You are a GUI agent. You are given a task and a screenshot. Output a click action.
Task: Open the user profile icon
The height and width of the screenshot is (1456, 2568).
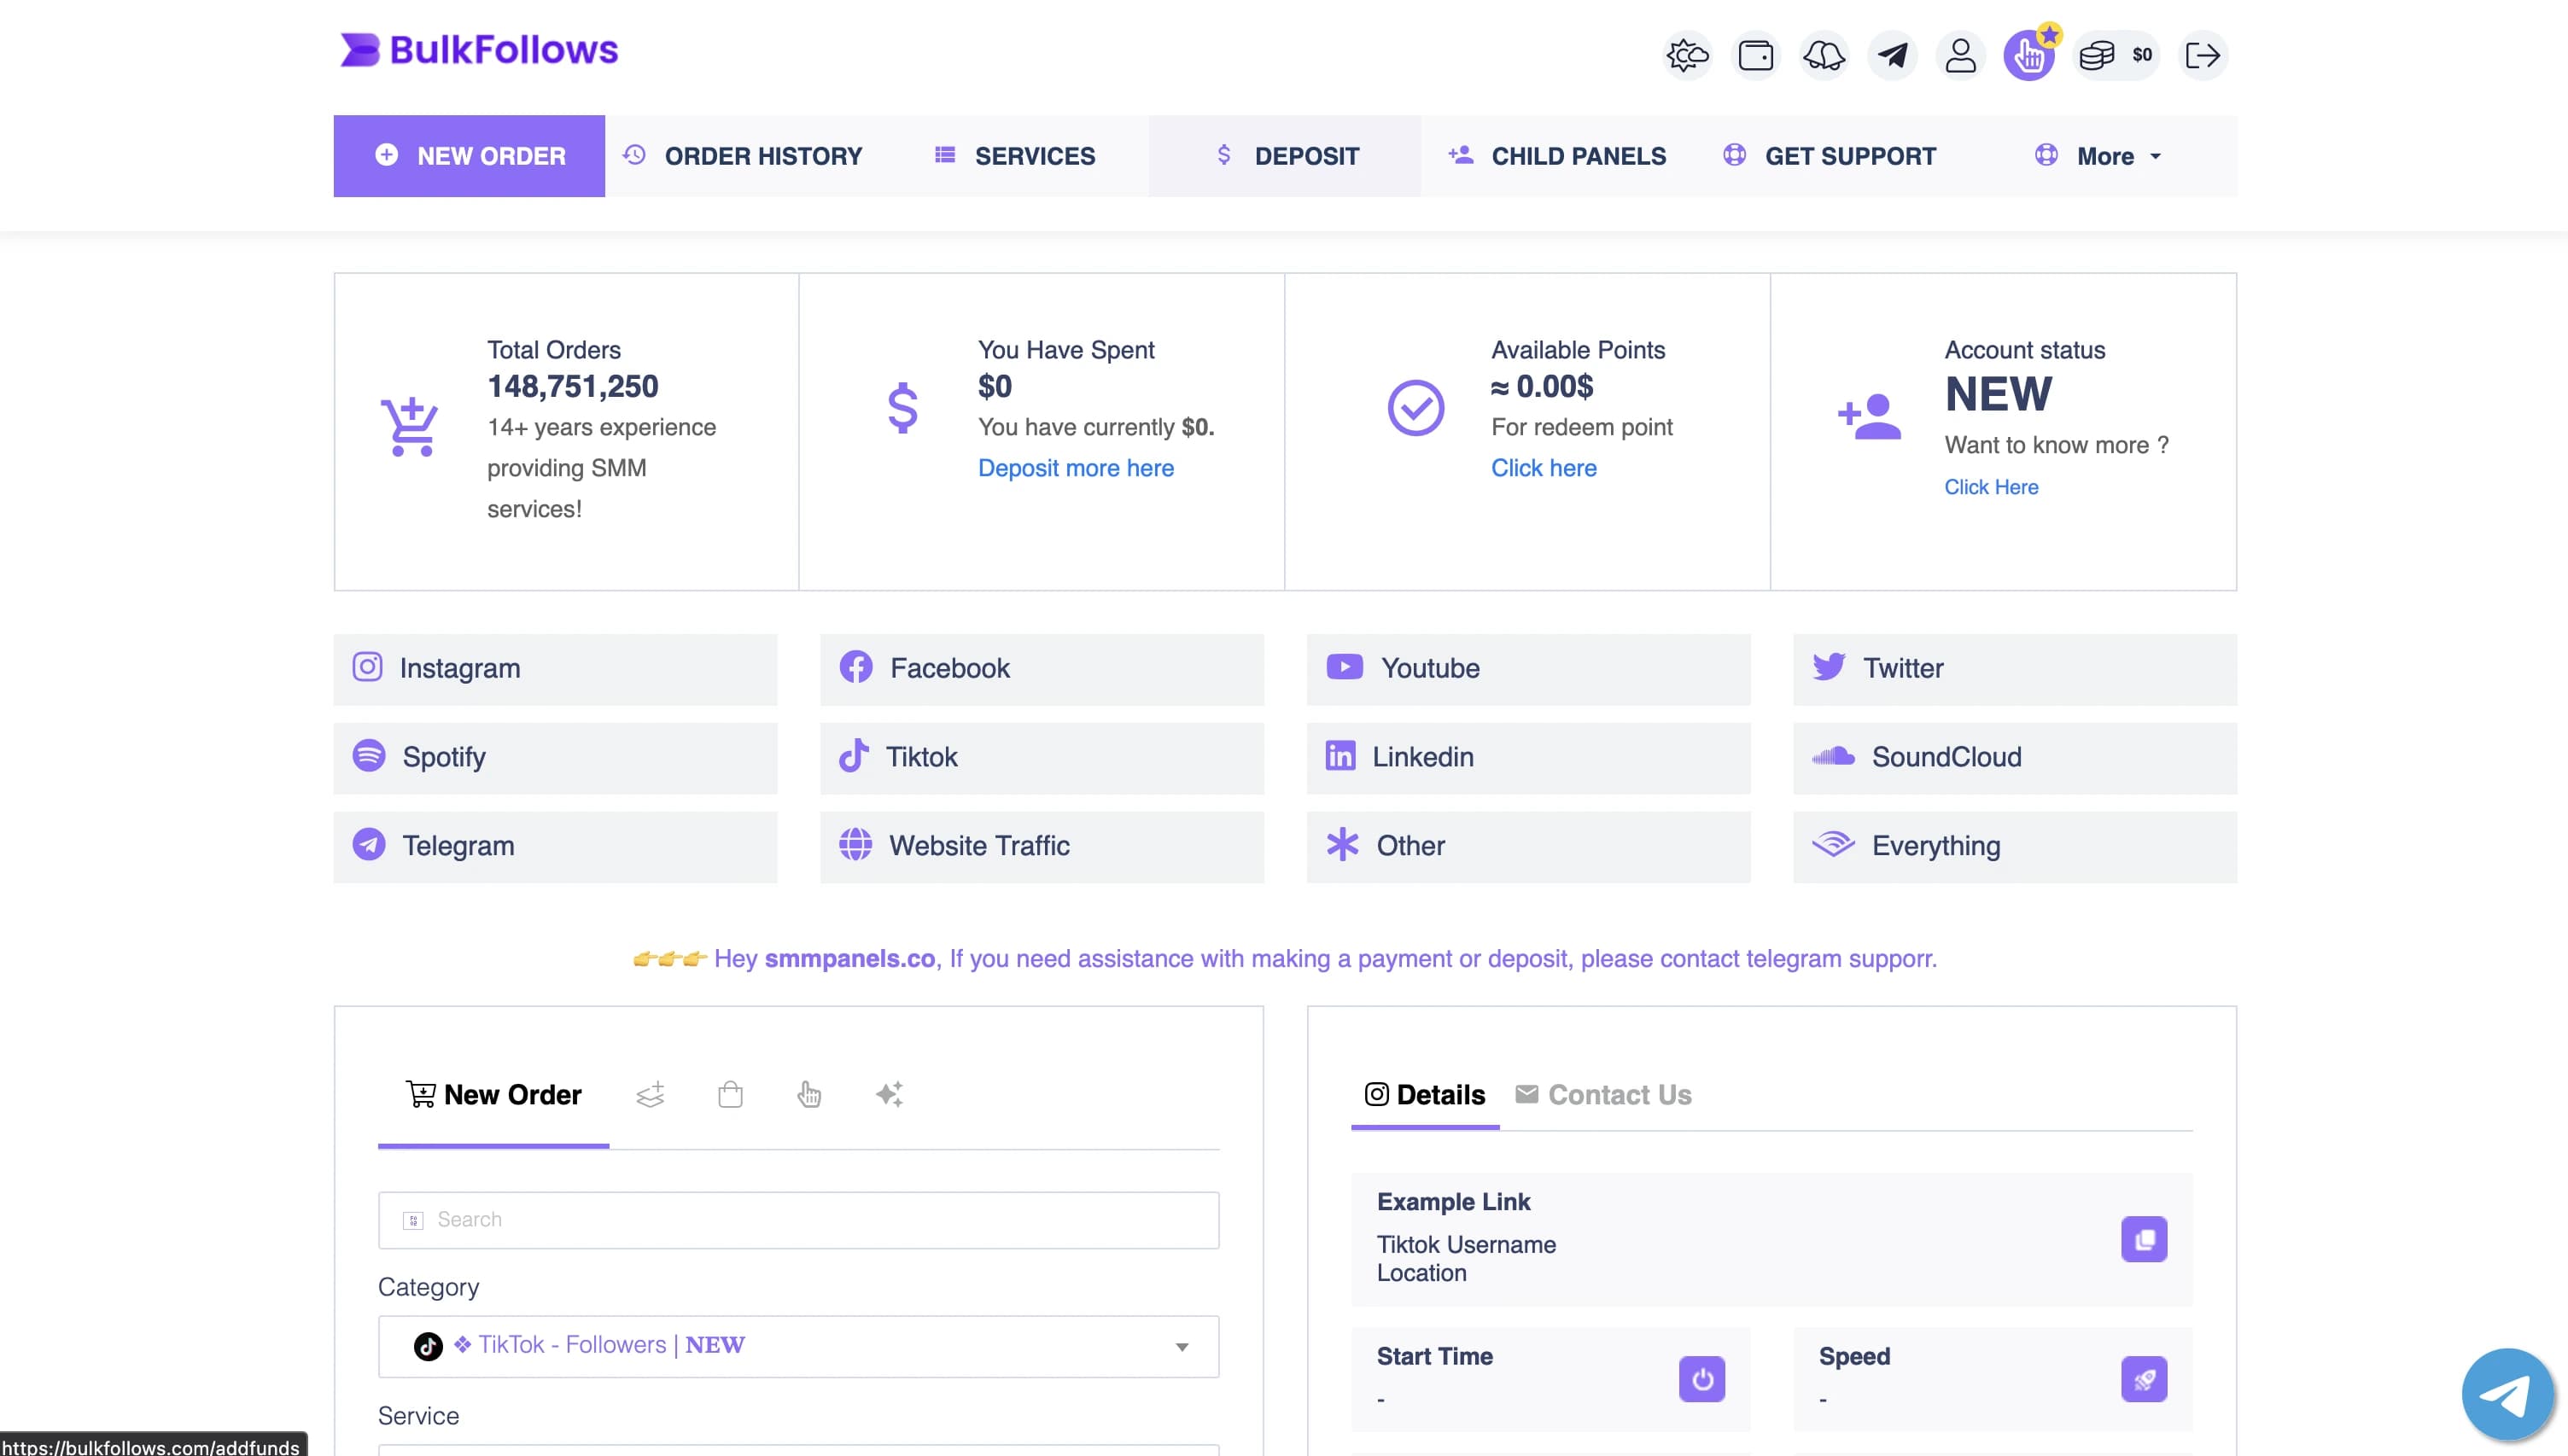click(x=1960, y=55)
